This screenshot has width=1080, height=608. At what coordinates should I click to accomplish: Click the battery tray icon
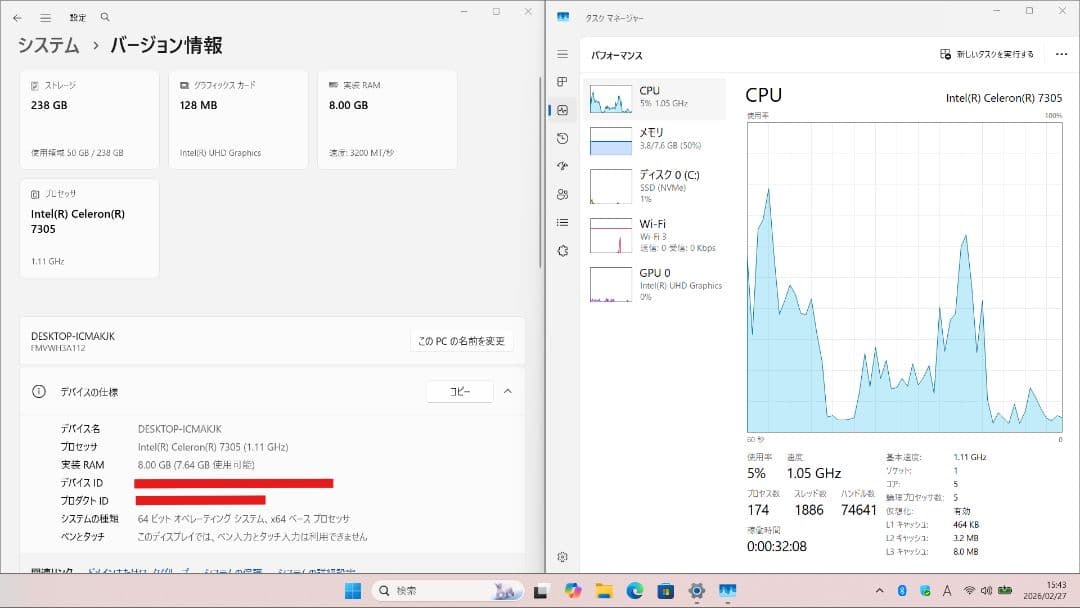click(1005, 591)
